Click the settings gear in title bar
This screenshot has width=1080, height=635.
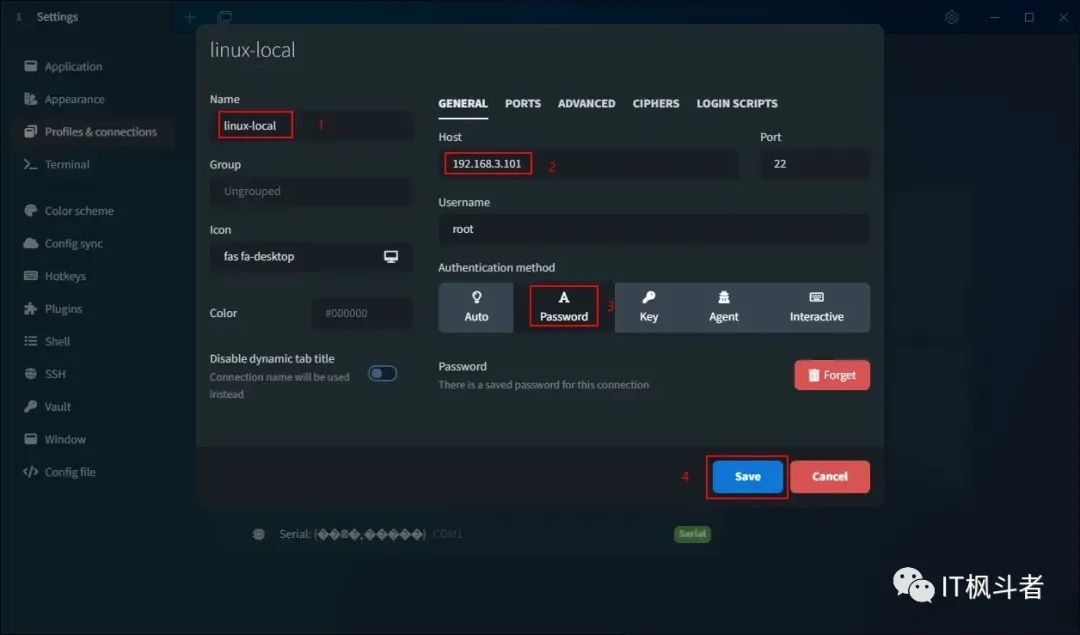pos(951,17)
